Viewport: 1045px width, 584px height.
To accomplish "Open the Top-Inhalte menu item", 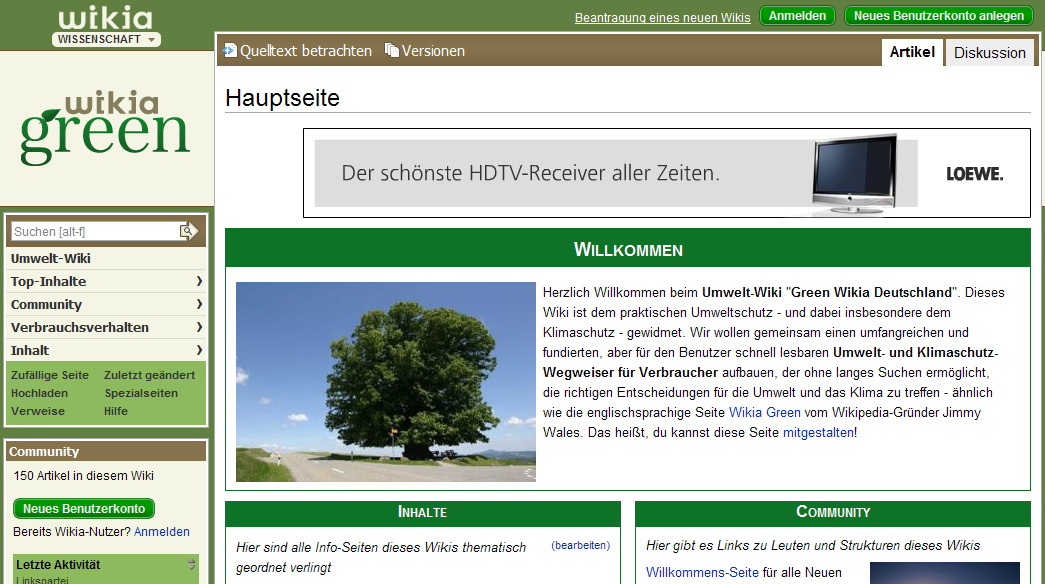I will click(49, 281).
